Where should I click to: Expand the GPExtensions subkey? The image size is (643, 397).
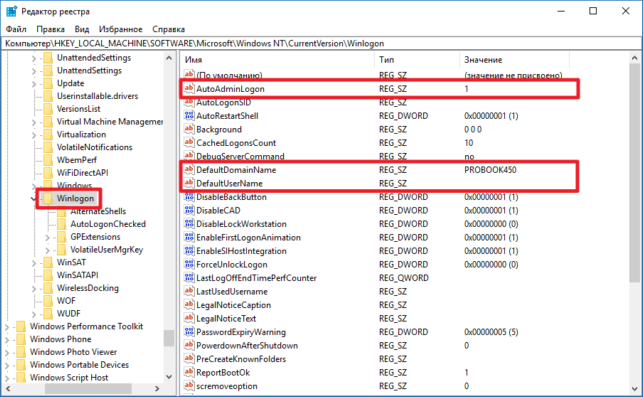click(x=48, y=237)
